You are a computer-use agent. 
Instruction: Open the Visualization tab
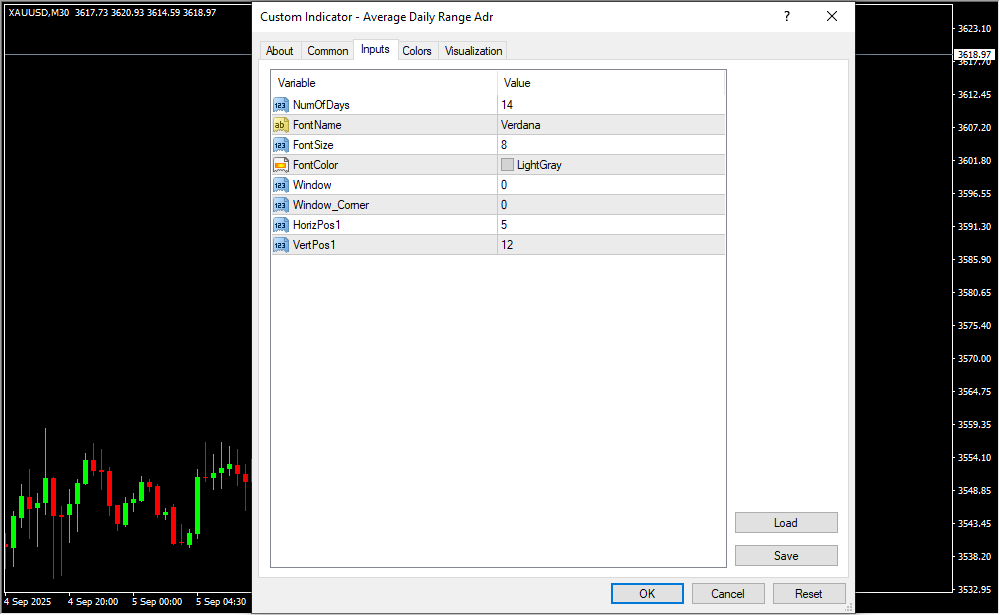coord(474,51)
